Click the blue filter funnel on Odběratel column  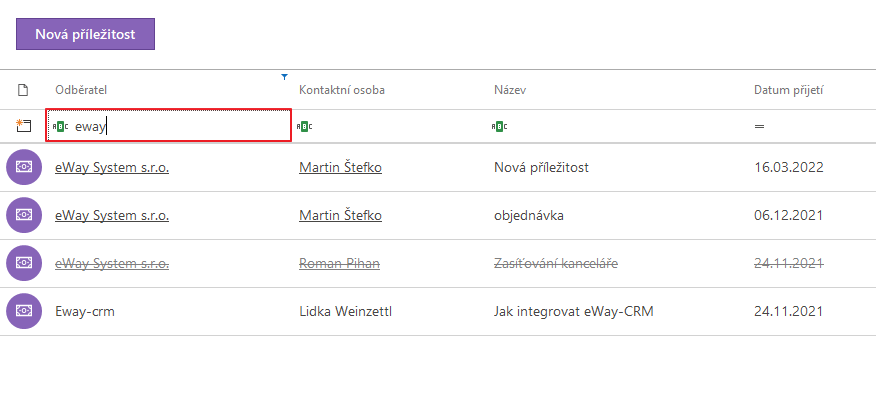(284, 77)
